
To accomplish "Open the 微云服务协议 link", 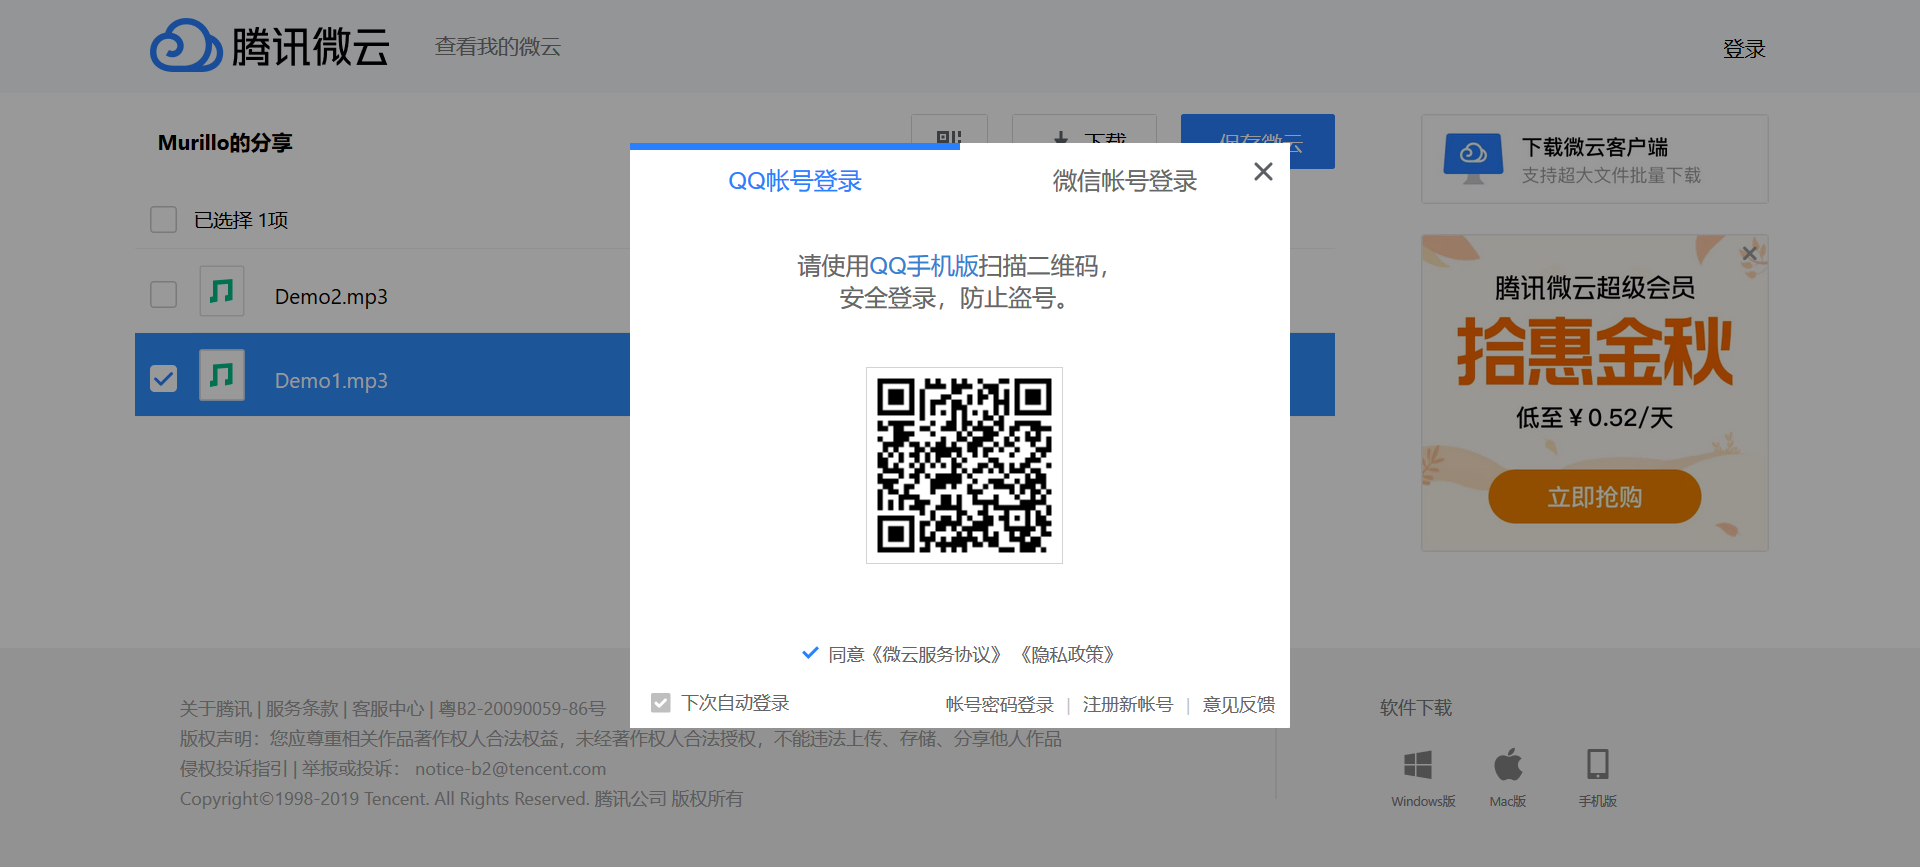I will coord(936,654).
